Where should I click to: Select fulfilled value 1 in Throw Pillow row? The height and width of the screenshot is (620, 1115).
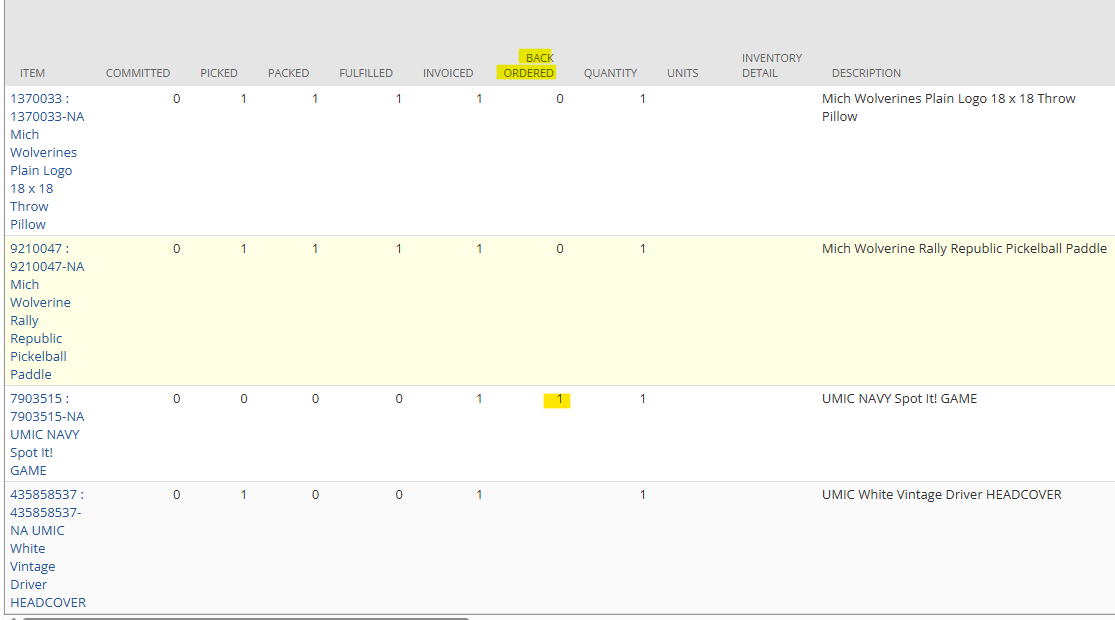(x=399, y=99)
